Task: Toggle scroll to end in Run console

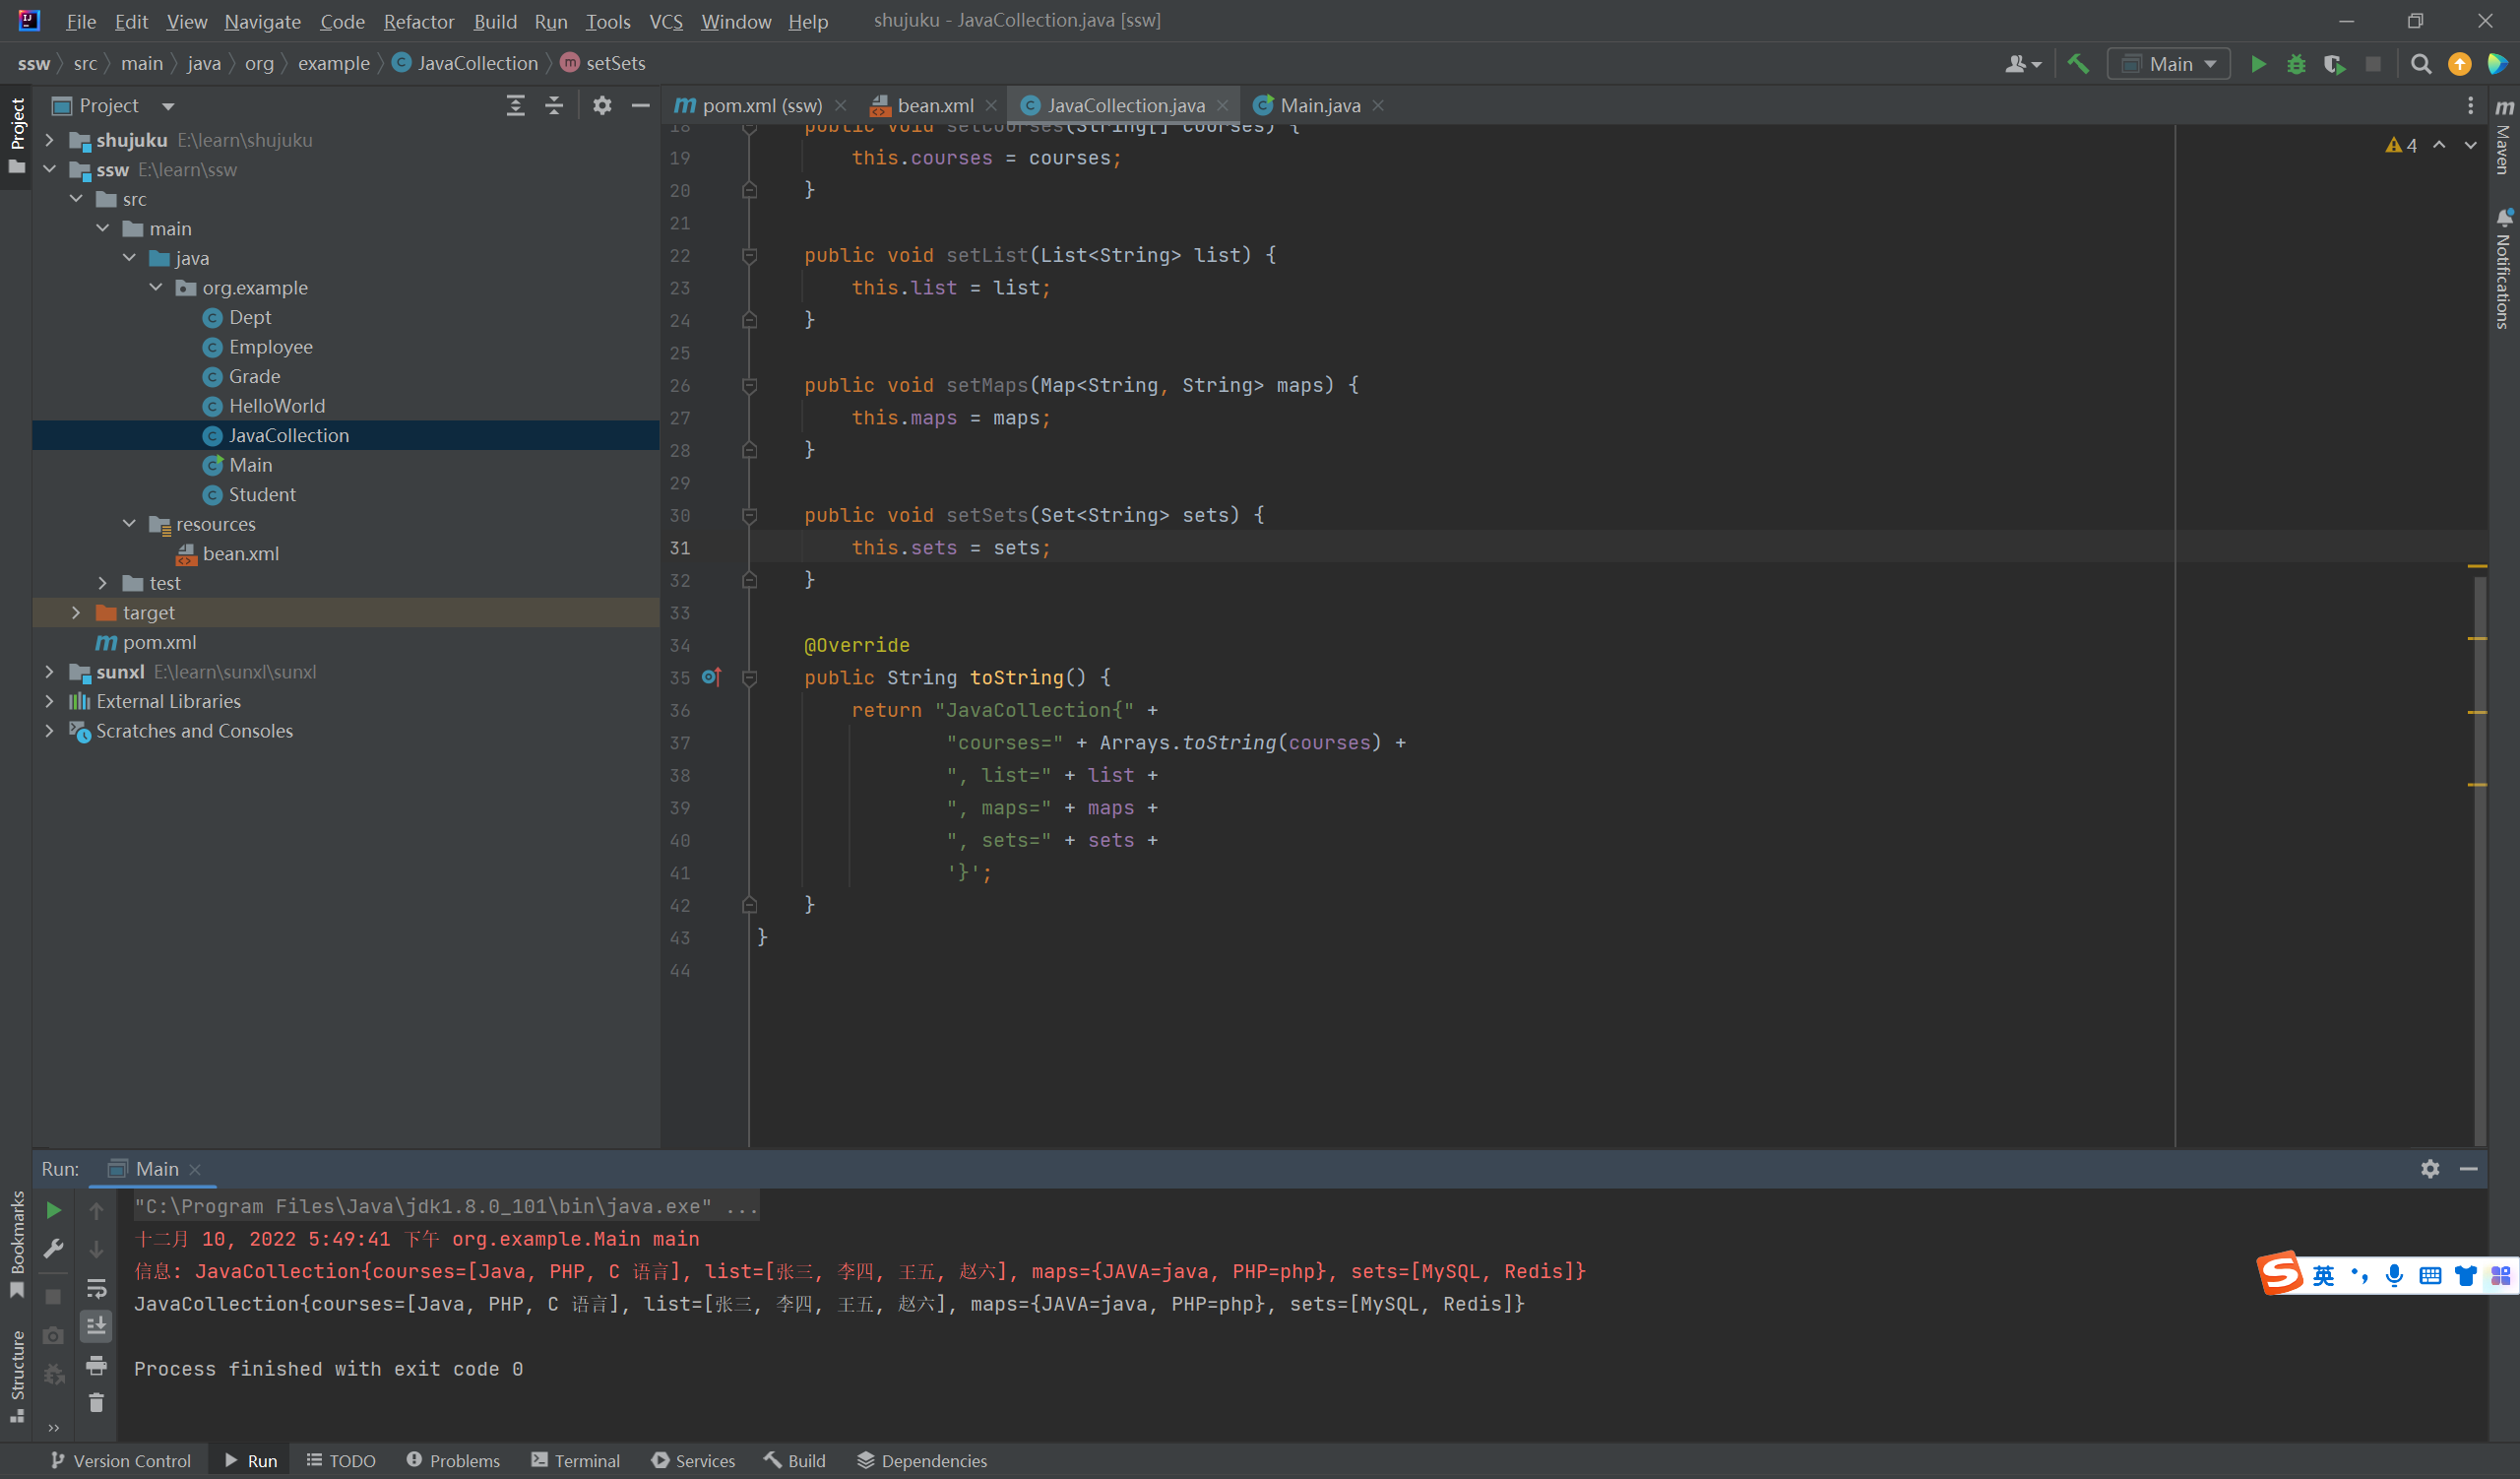Action: [x=96, y=1326]
